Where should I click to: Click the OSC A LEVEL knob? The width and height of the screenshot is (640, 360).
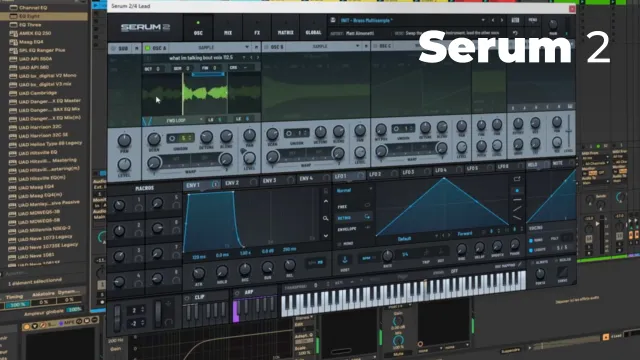(x=249, y=157)
